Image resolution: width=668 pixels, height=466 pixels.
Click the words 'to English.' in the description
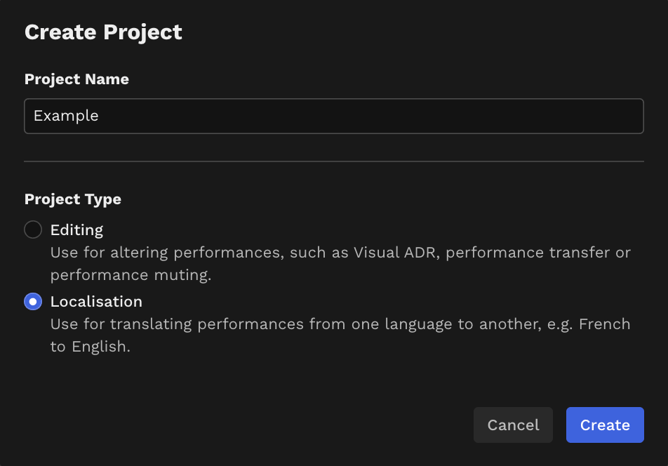point(90,347)
